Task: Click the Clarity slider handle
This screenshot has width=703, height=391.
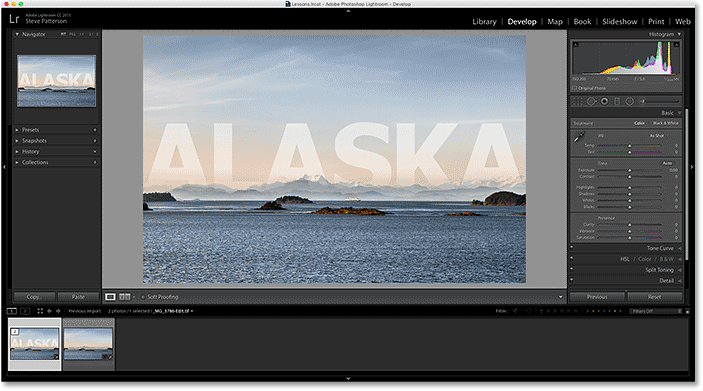Action: coord(629,225)
